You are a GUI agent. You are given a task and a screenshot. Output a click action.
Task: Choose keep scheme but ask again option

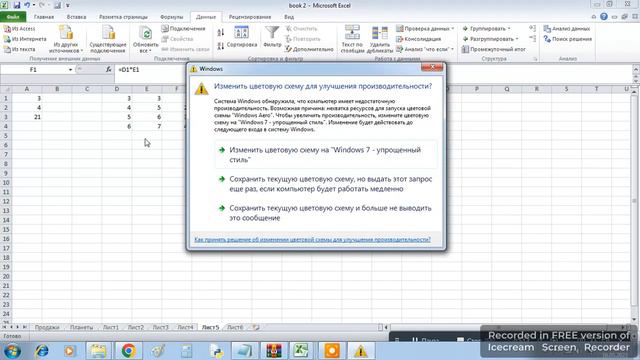pos(326,184)
